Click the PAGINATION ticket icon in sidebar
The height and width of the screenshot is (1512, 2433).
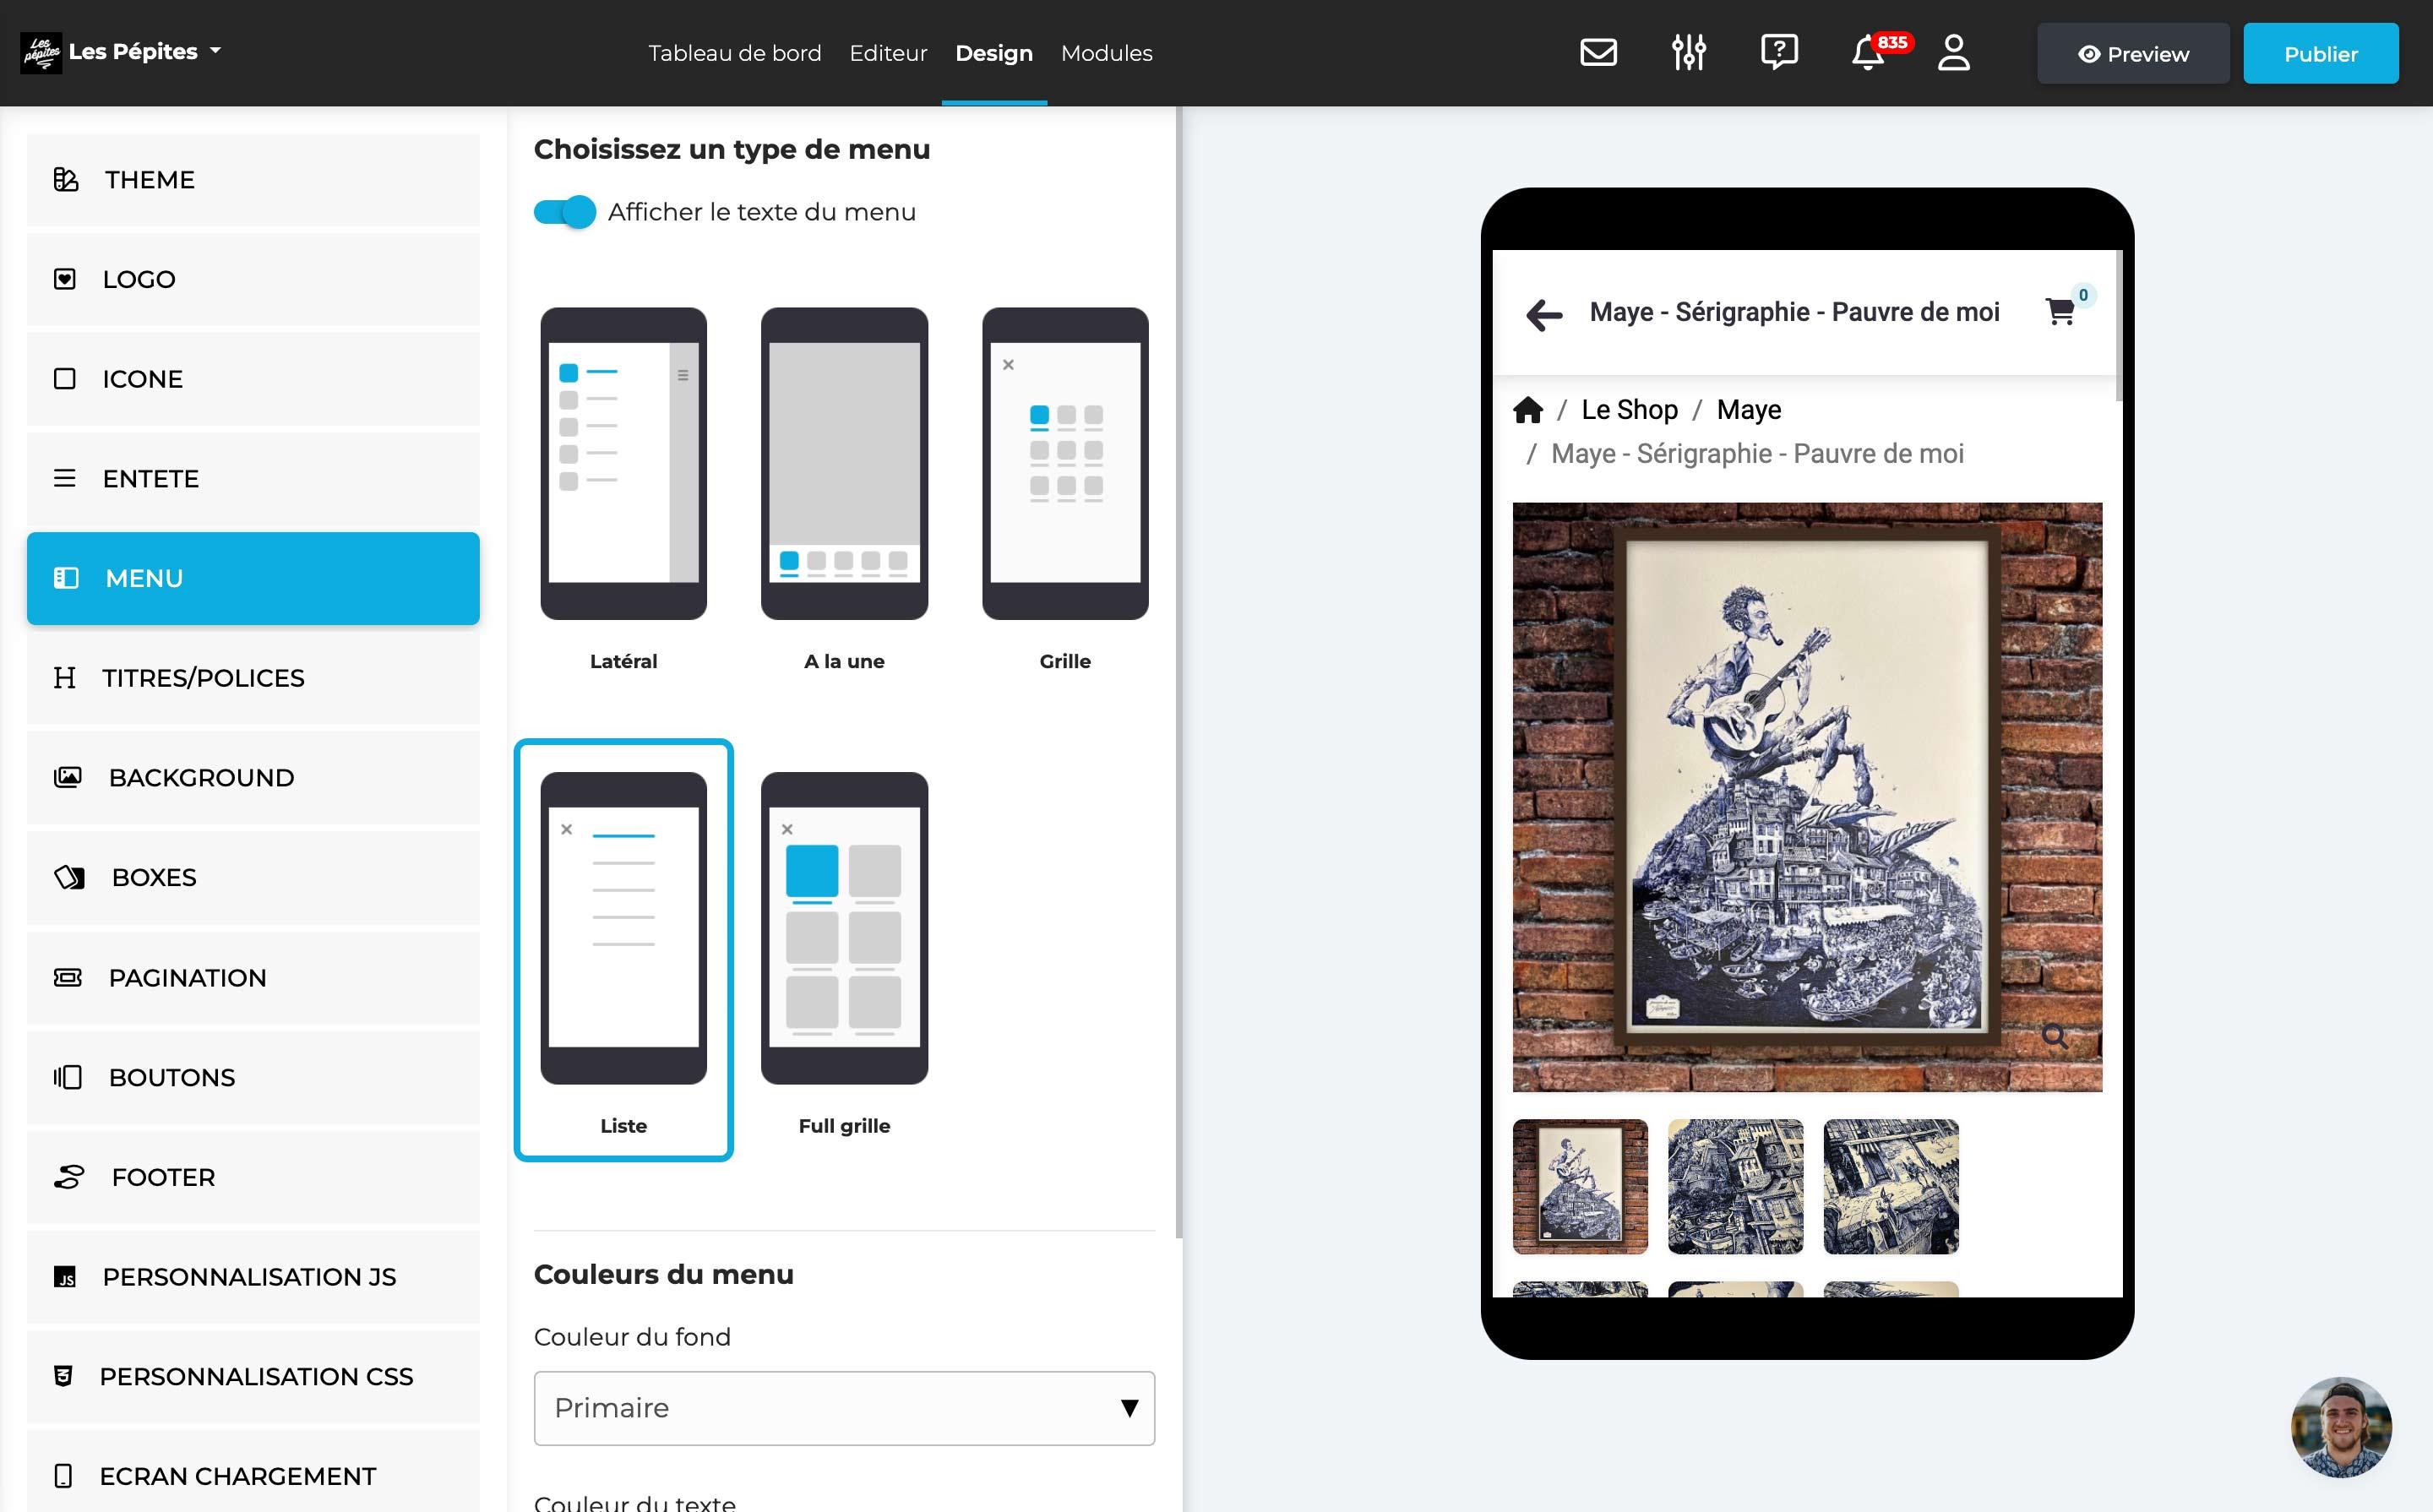pos(67,977)
